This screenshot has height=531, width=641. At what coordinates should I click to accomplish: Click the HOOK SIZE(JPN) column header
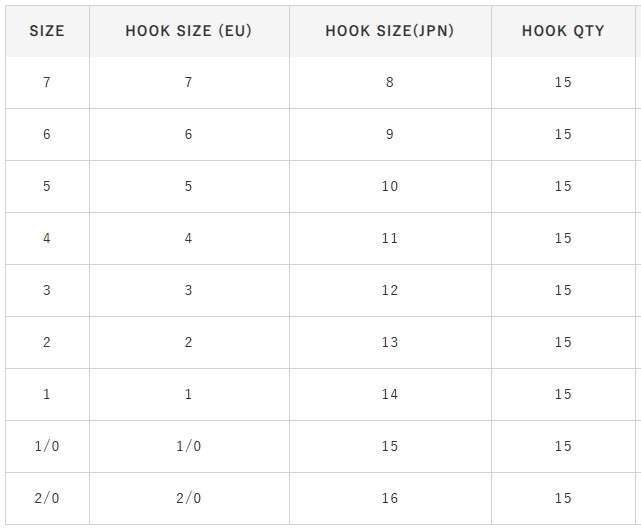pyautogui.click(x=390, y=31)
